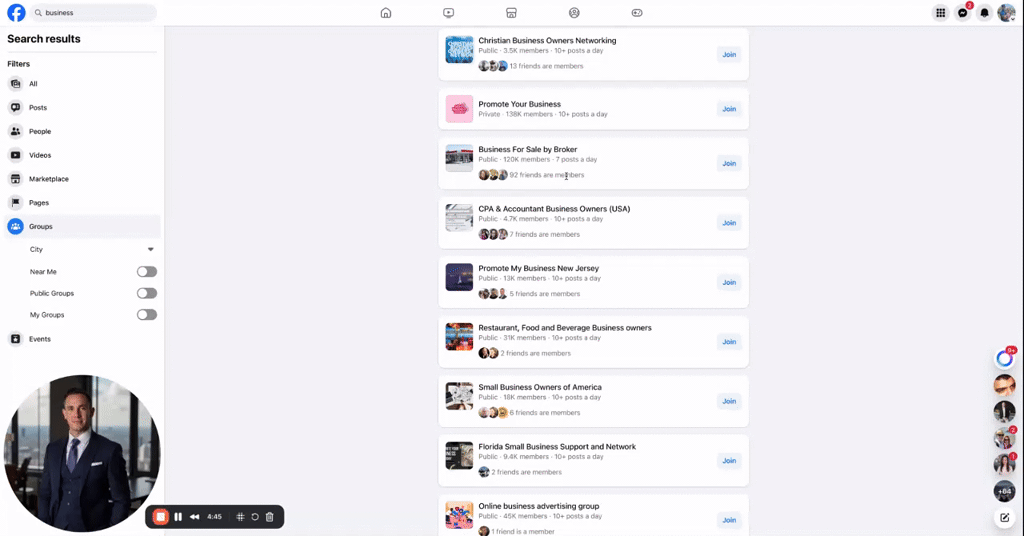Open Business For Sale by Broker title
The image size is (1024, 536).
528,150
